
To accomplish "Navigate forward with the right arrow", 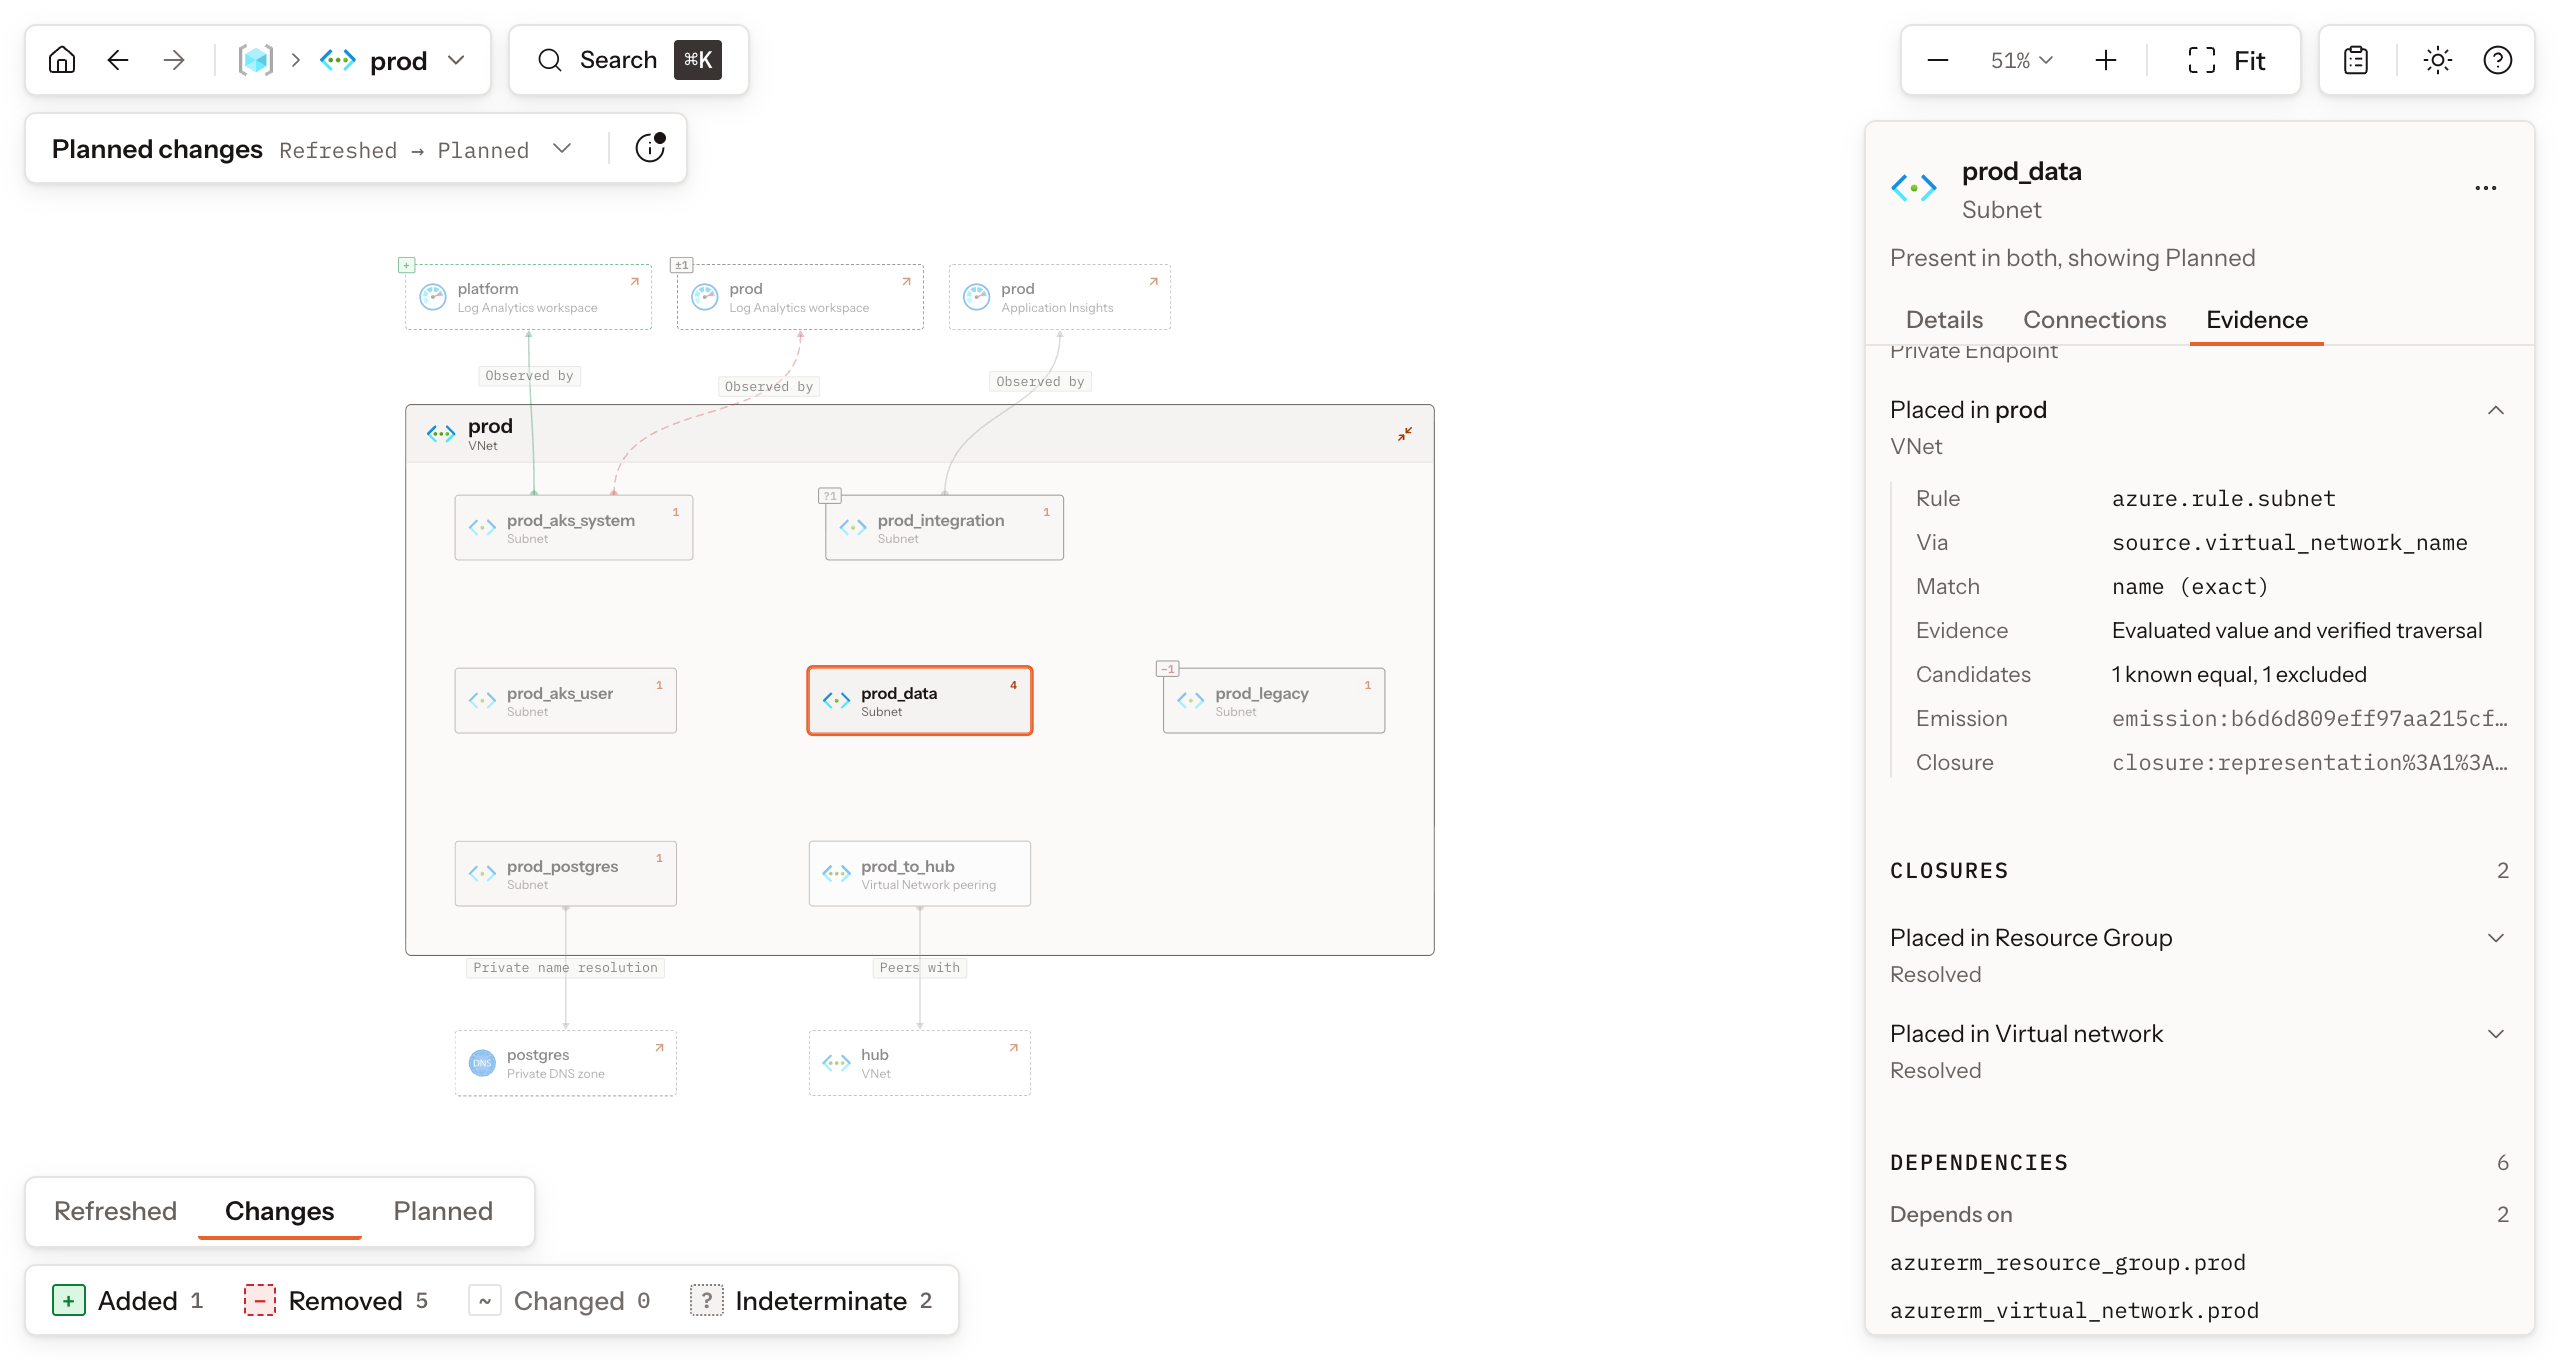I will [174, 60].
